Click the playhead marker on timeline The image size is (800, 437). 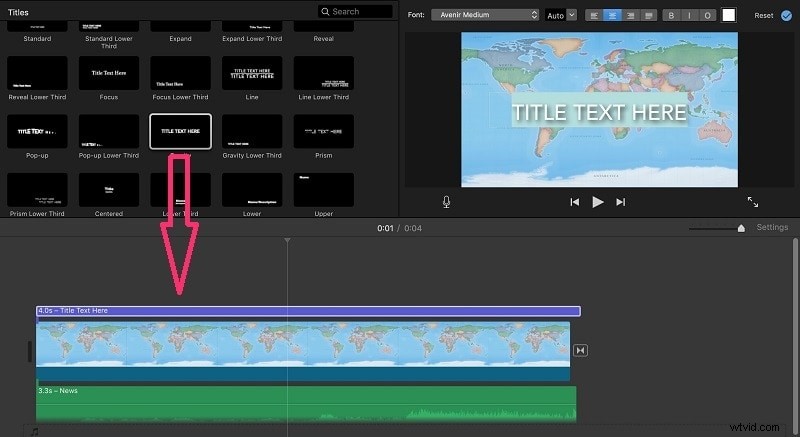[287, 240]
